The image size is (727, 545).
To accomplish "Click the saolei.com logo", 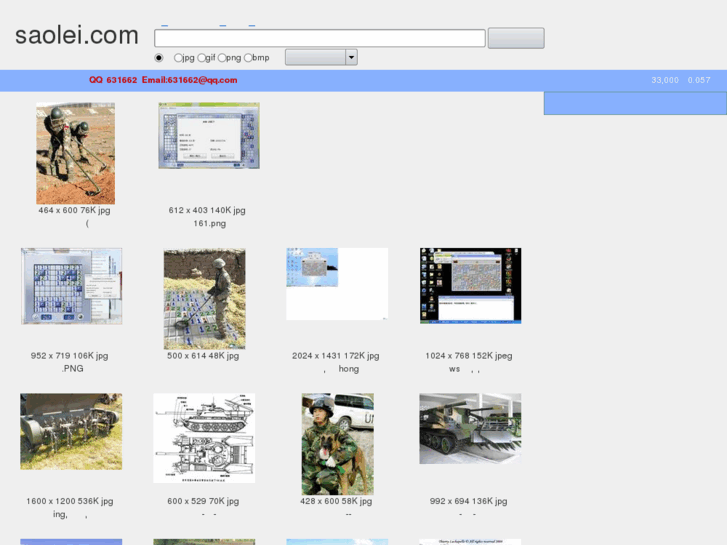I will point(77,35).
